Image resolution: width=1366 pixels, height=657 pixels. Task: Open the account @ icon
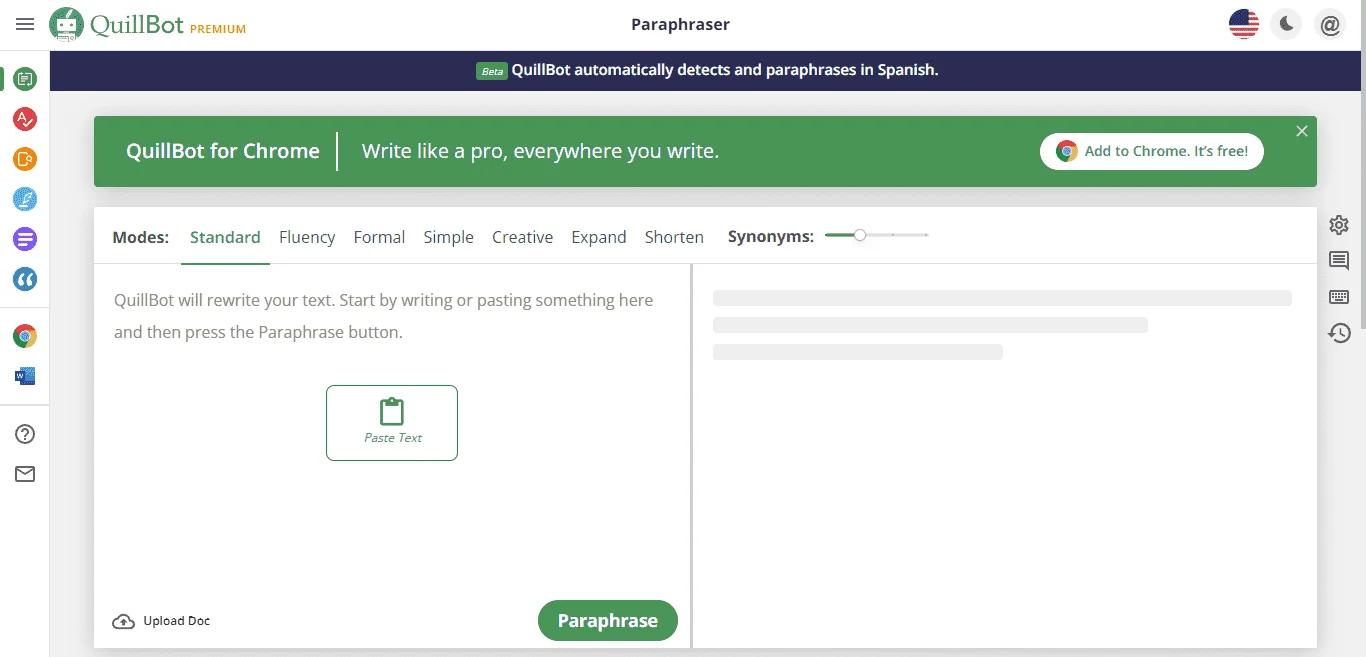tap(1330, 24)
